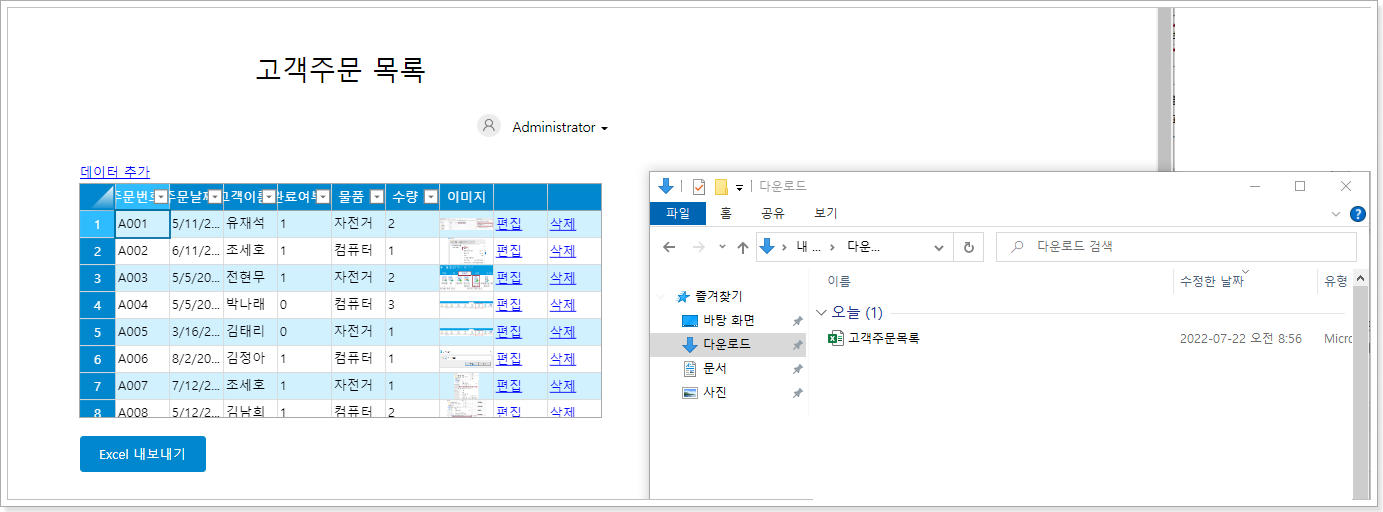
Task: Open the 주문번호 column filter dropdown
Action: point(160,197)
